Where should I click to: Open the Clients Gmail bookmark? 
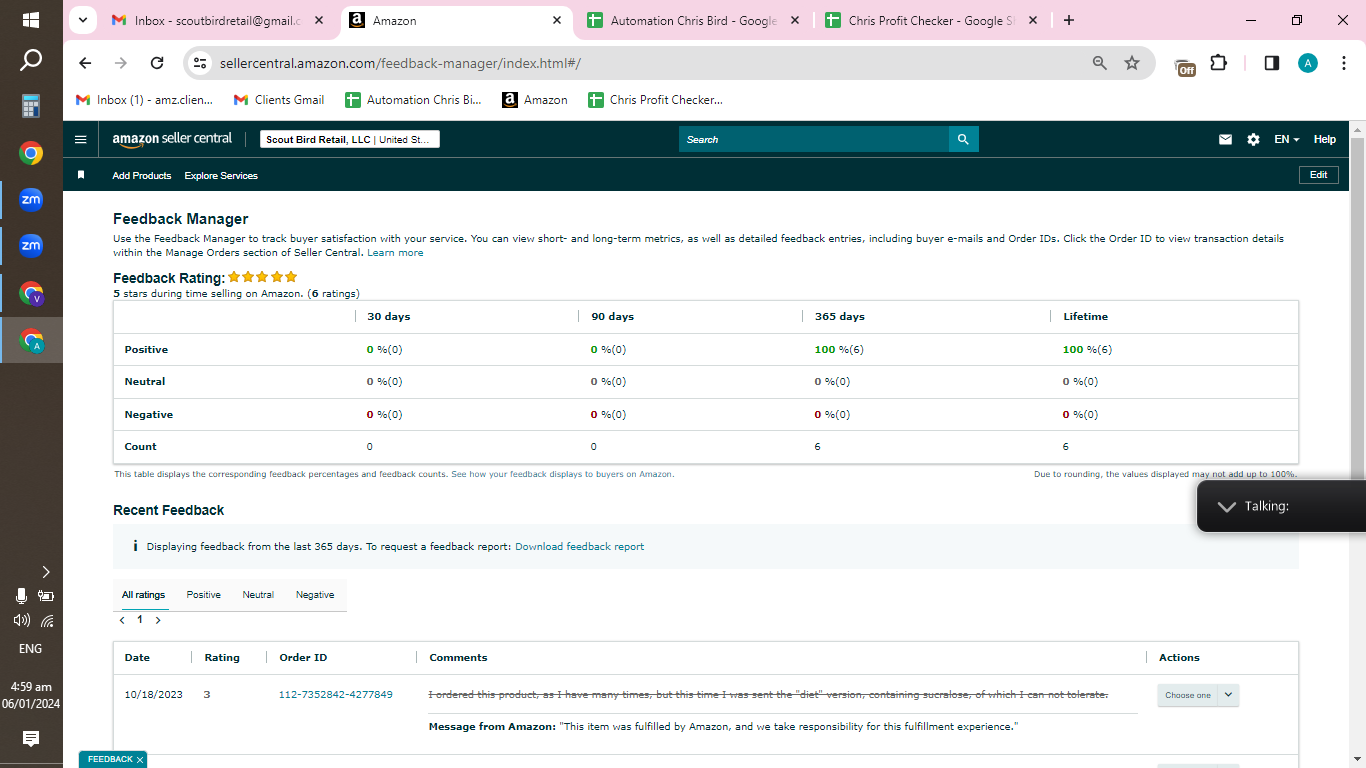click(279, 100)
